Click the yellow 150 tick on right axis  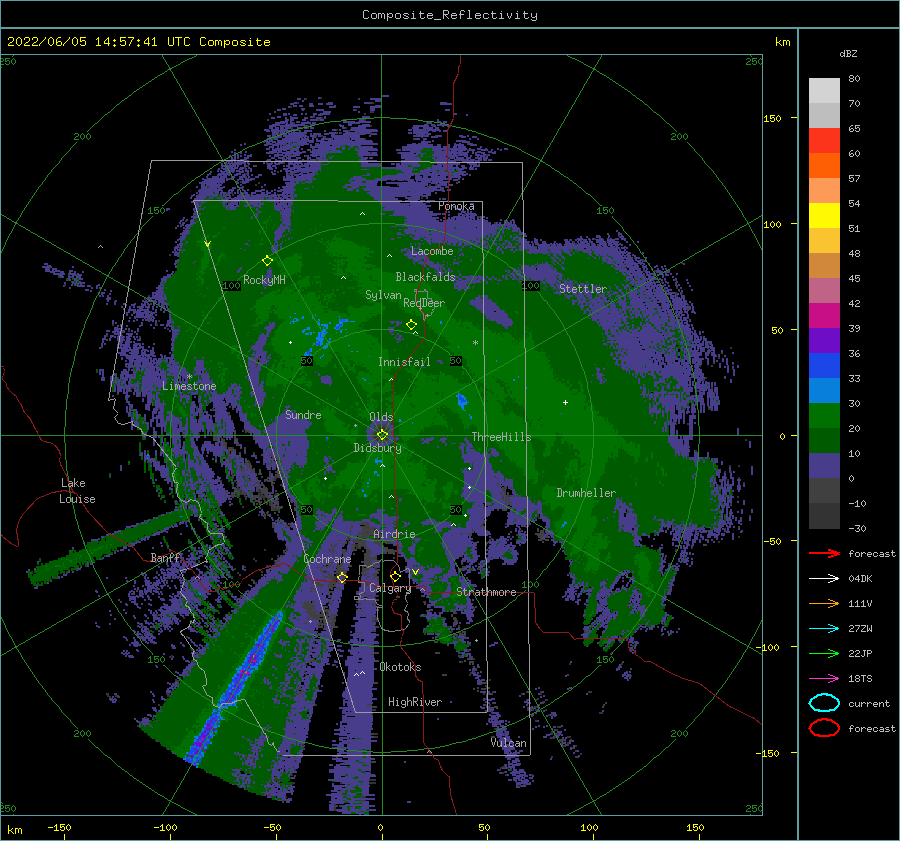pyautogui.click(x=772, y=118)
